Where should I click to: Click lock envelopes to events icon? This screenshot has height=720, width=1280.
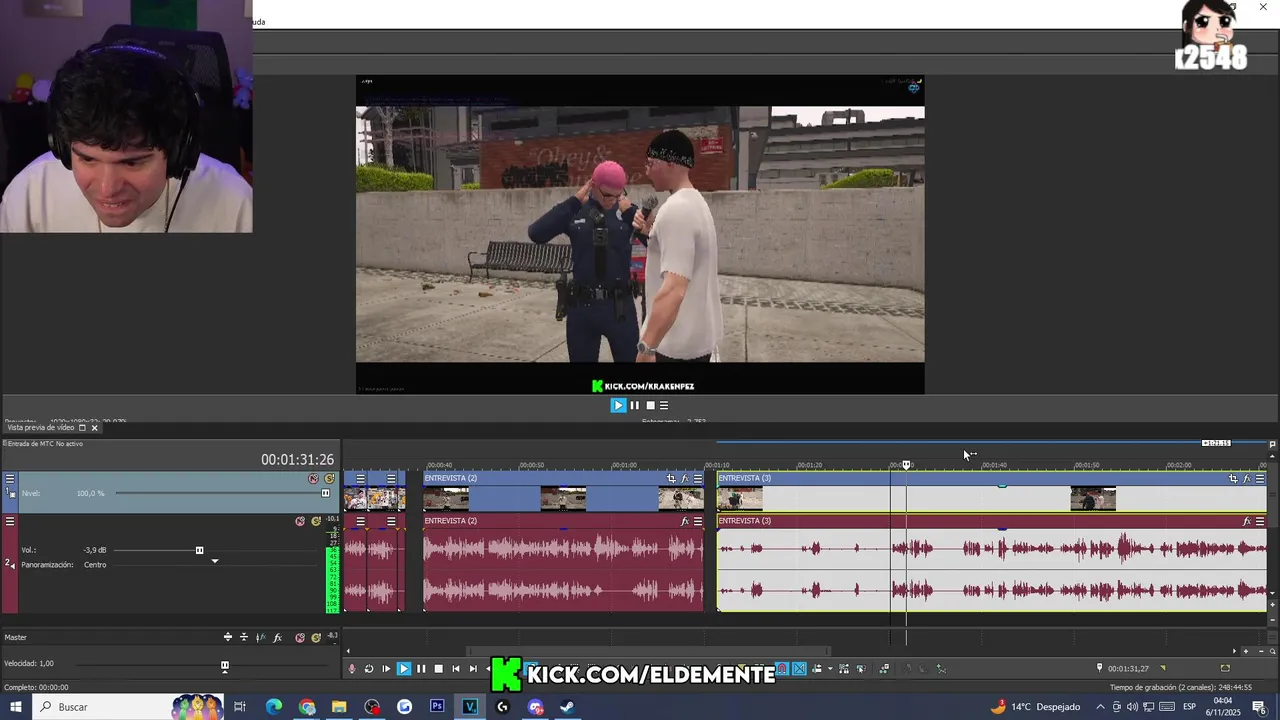click(x=844, y=669)
